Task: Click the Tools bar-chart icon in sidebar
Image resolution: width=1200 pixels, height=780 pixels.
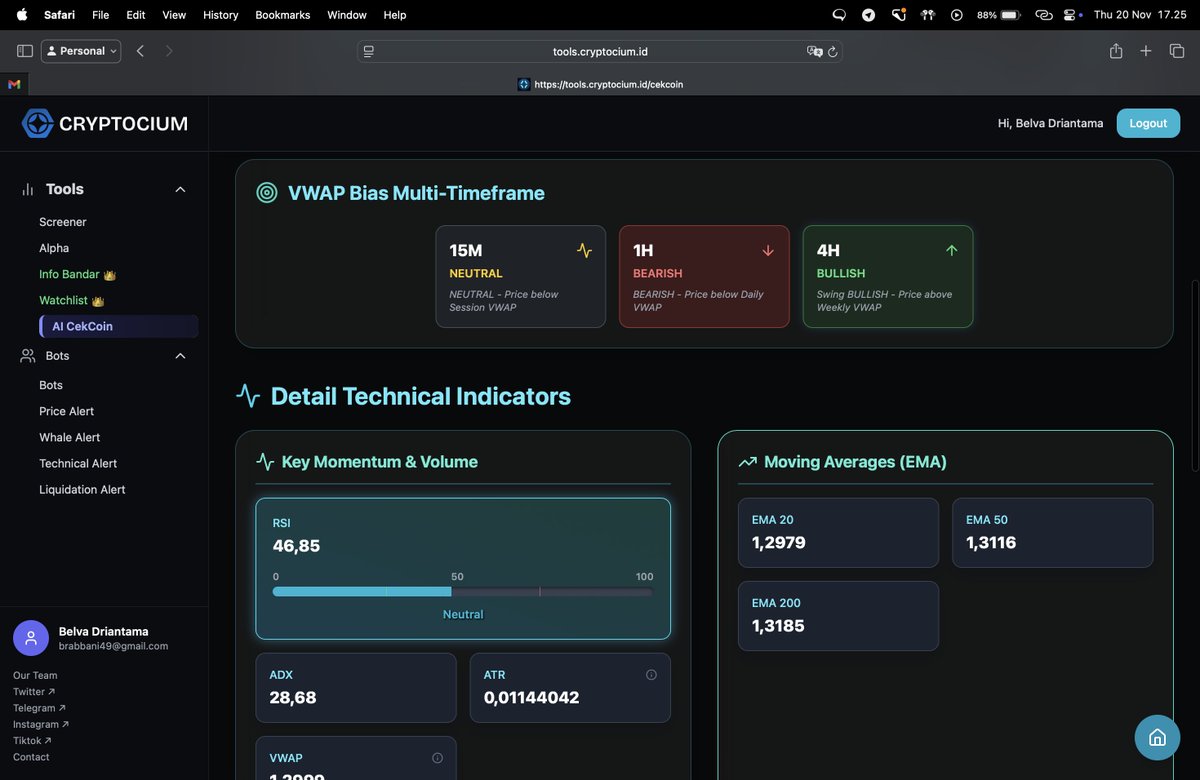Action: (28, 189)
